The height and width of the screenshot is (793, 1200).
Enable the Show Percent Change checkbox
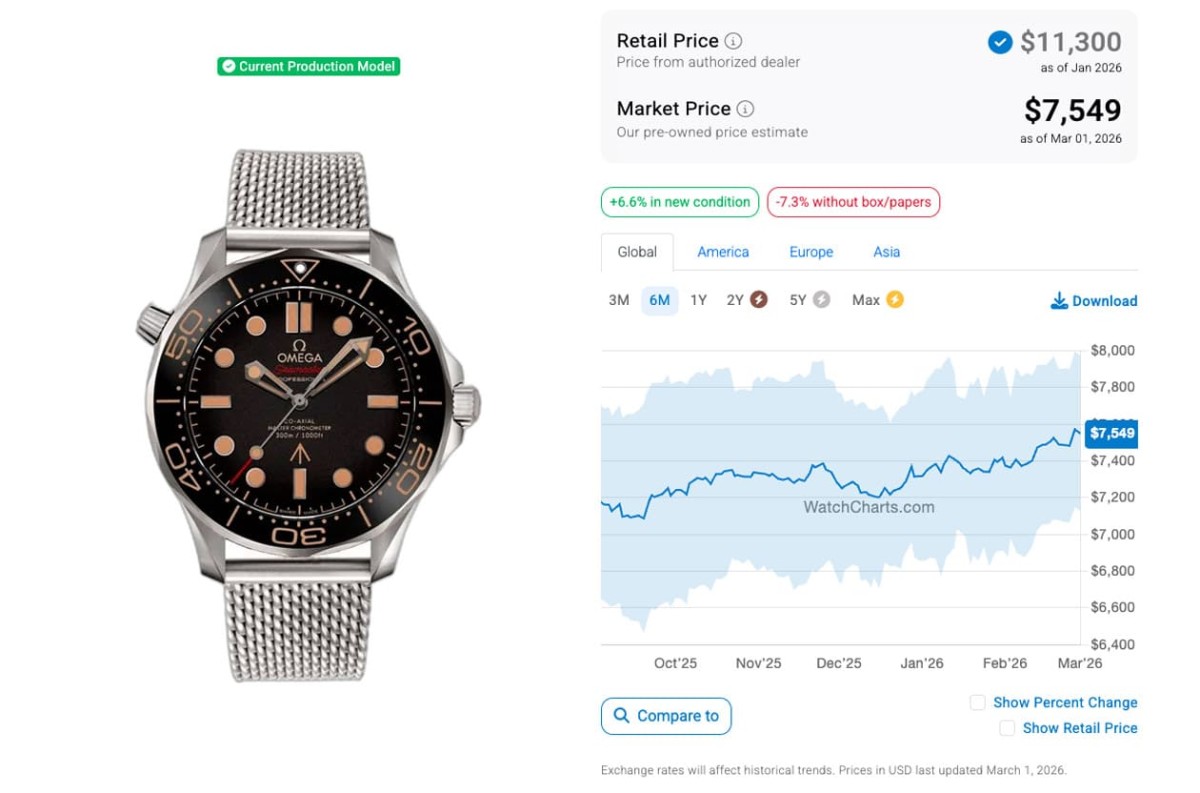[x=978, y=703]
